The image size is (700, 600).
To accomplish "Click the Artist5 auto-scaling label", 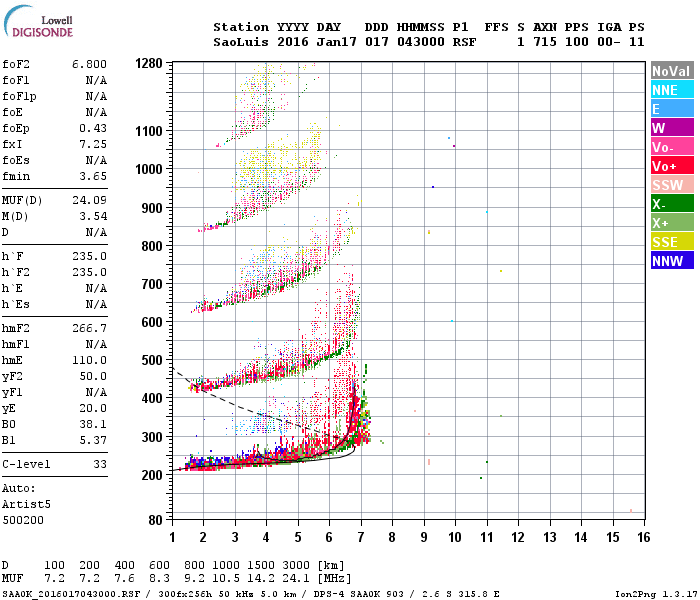I will [x=26, y=504].
